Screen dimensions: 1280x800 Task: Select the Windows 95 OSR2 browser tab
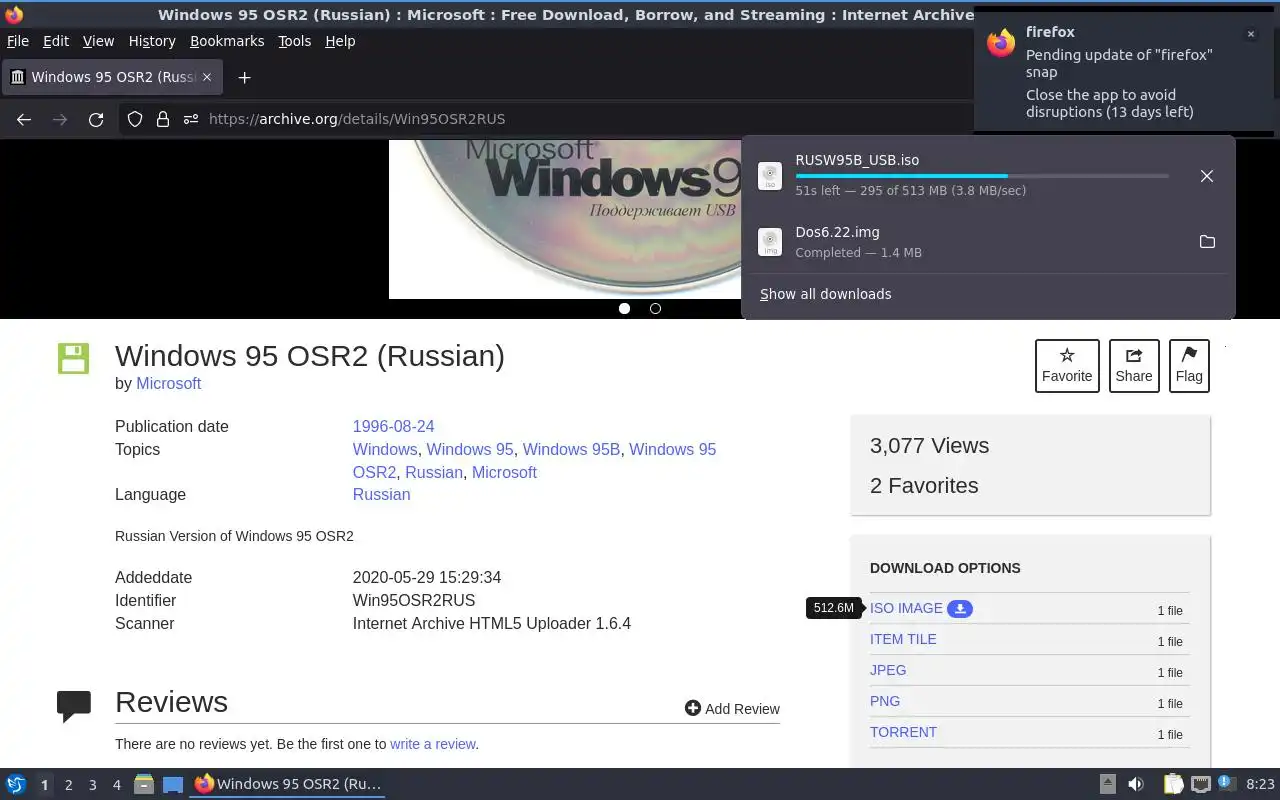tap(111, 77)
